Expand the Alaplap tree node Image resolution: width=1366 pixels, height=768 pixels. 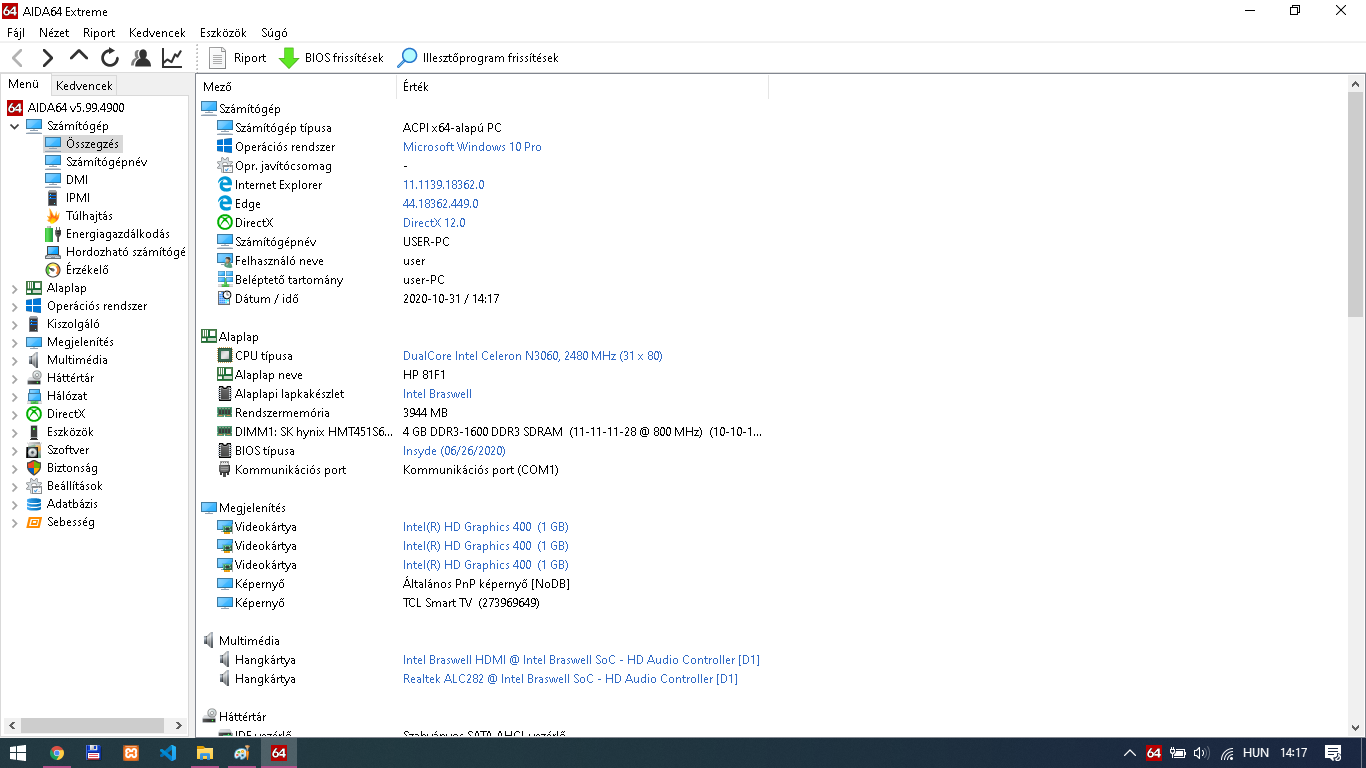[x=14, y=288]
